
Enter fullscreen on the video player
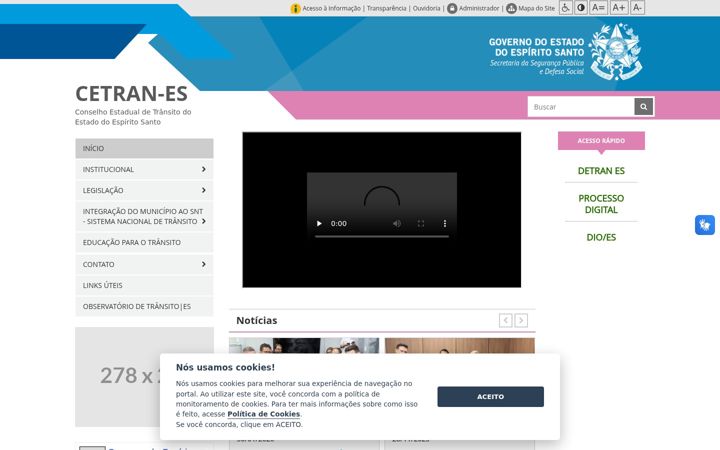(421, 224)
